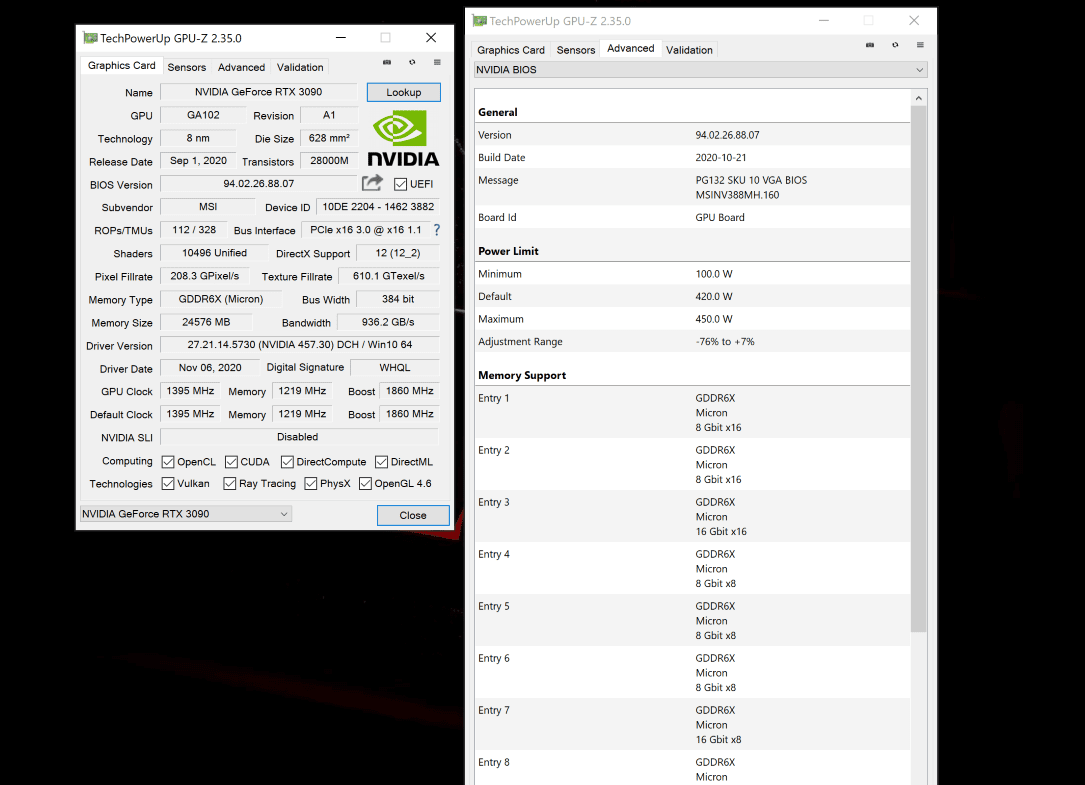Image resolution: width=1085 pixels, height=785 pixels.
Task: Click the Bus Interface question mark icon
Action: point(437,230)
